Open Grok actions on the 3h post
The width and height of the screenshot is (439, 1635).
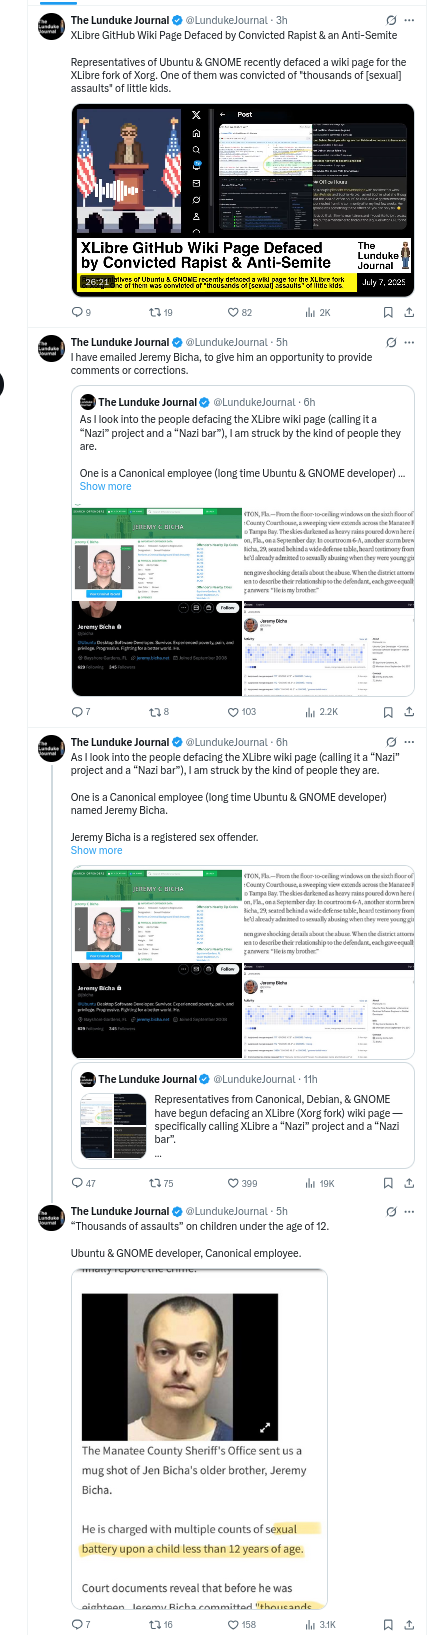391,20
